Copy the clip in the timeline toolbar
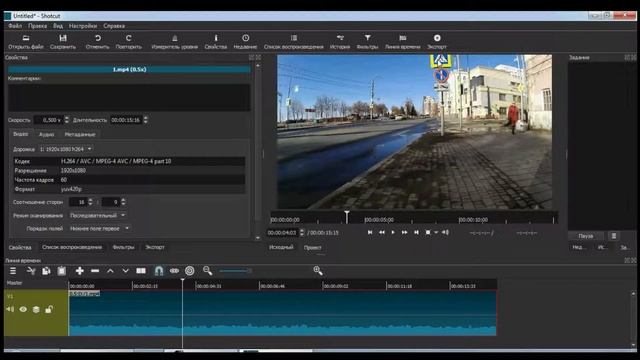The width and height of the screenshot is (640, 360). [x=46, y=271]
